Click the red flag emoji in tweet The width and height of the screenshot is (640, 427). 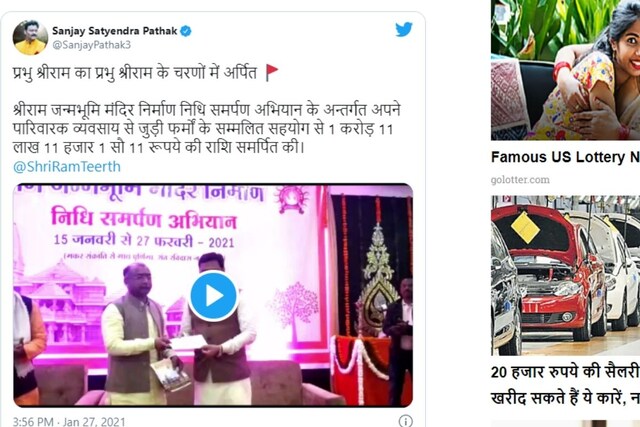(x=271, y=73)
